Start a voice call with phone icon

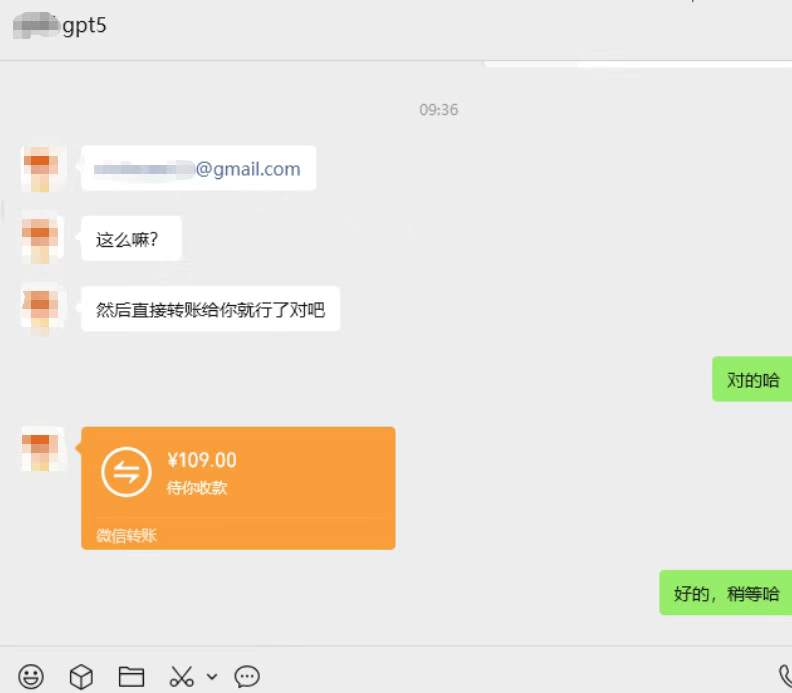pos(785,677)
